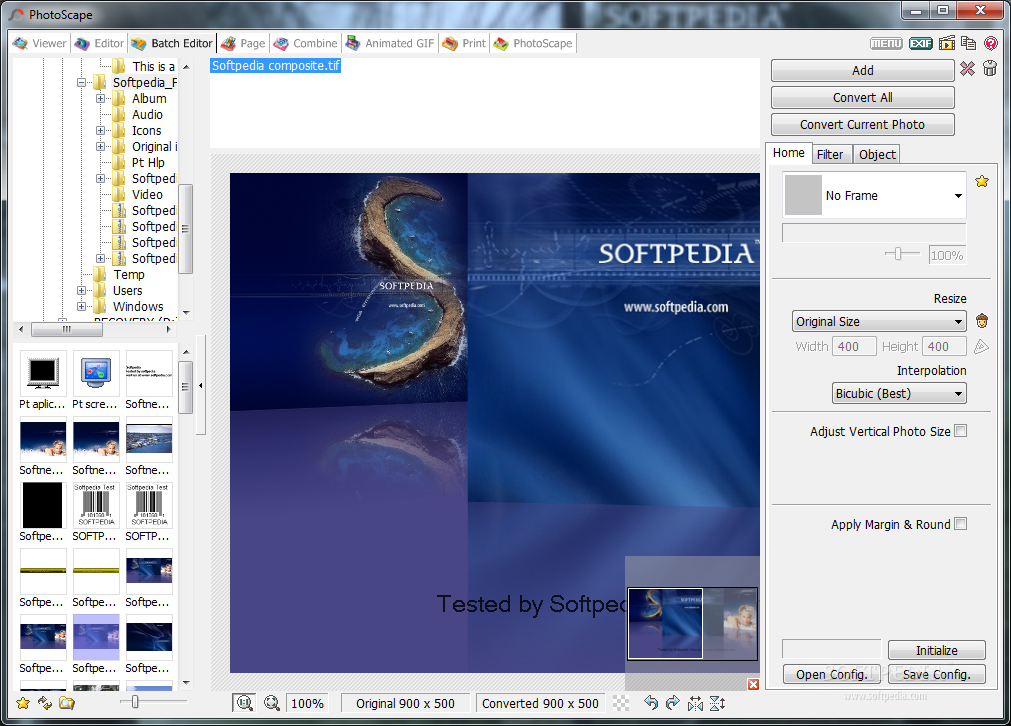Click the triangle icon beside Height field
Screen dimensions: 1011x726
coord(981,346)
